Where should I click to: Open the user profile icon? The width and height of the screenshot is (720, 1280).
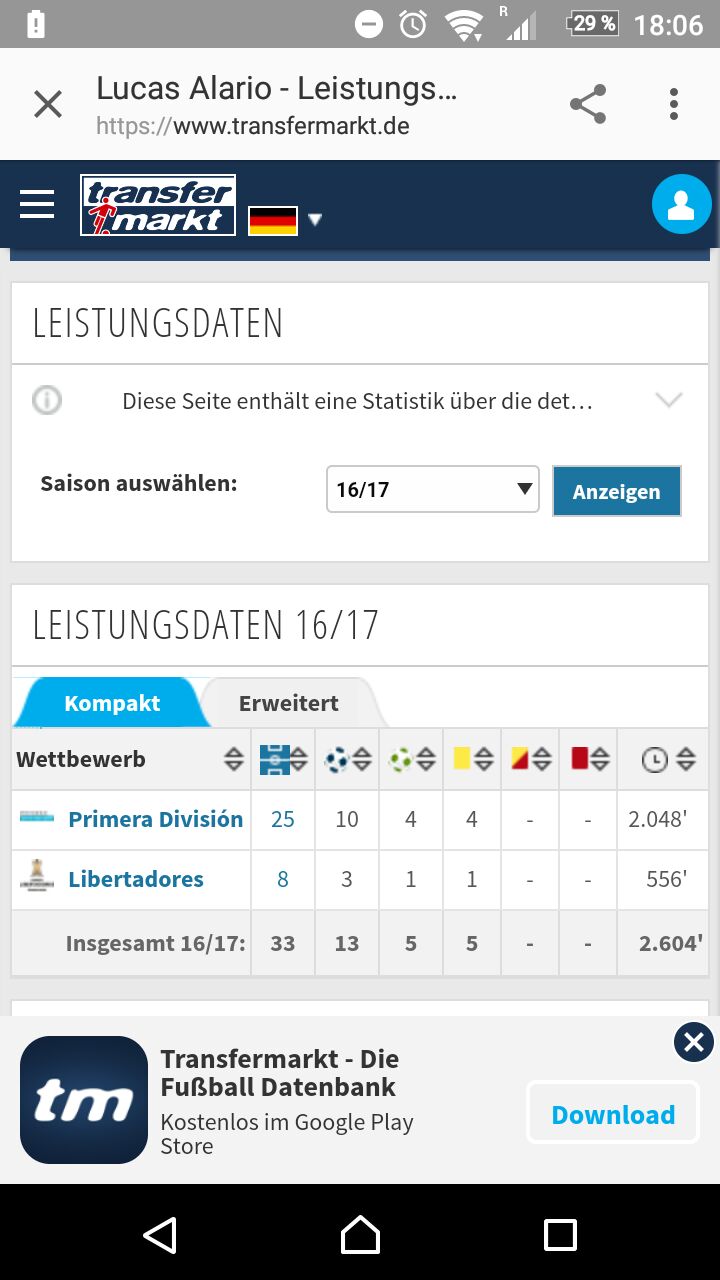681,205
